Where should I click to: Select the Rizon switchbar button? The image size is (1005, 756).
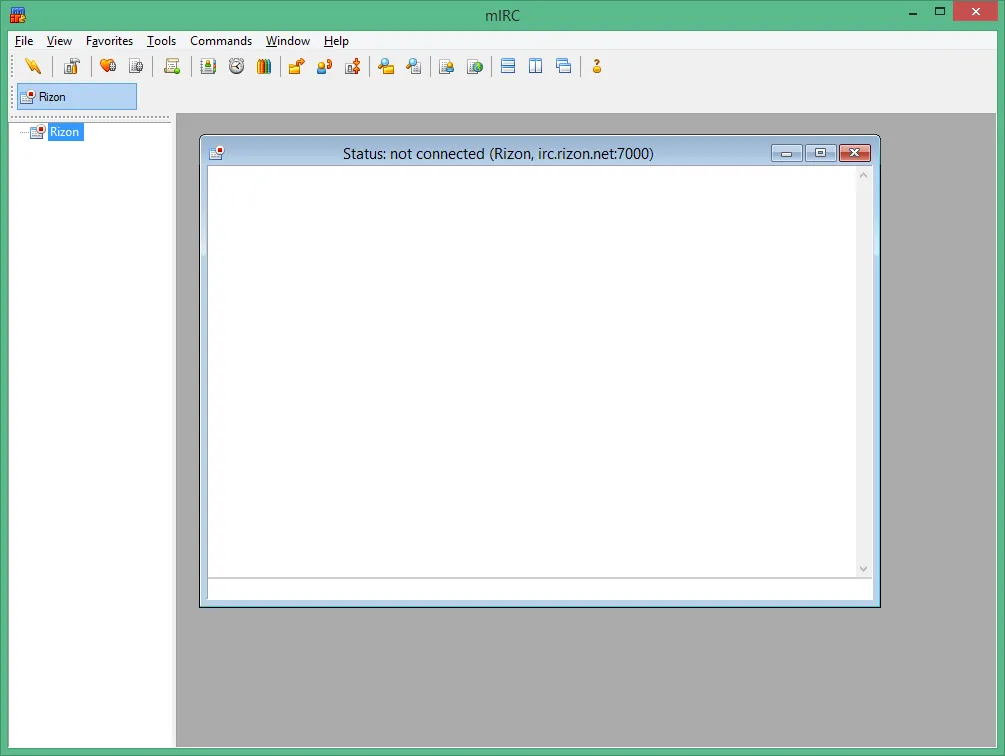click(77, 97)
